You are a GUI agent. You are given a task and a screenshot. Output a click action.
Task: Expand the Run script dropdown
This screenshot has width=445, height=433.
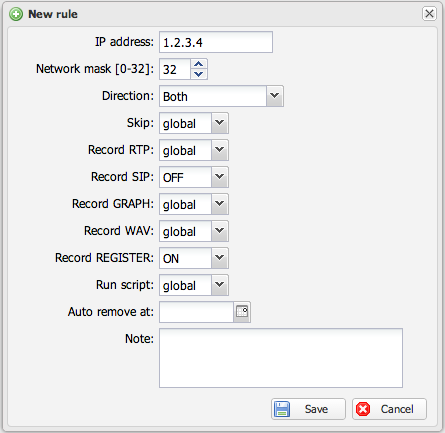tap(220, 285)
